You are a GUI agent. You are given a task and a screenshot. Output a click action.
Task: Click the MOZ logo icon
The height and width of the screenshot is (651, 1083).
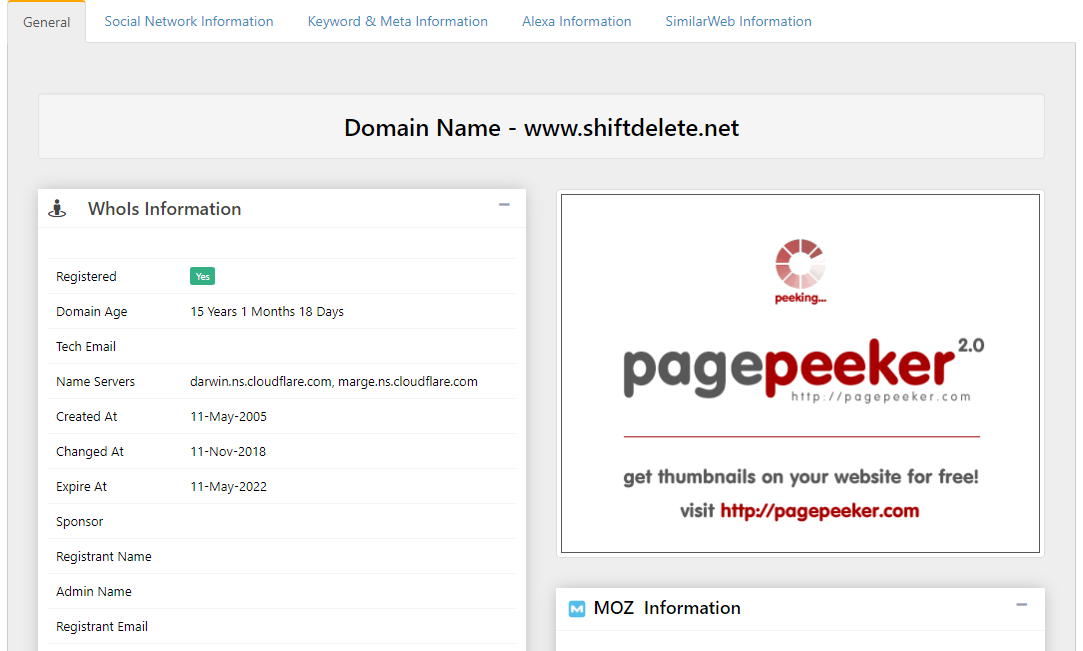576,608
